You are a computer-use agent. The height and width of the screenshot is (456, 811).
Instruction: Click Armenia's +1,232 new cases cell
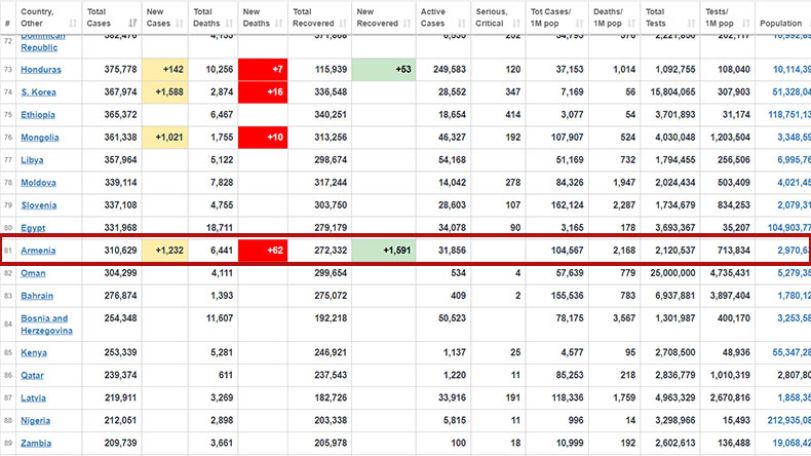coord(165,250)
